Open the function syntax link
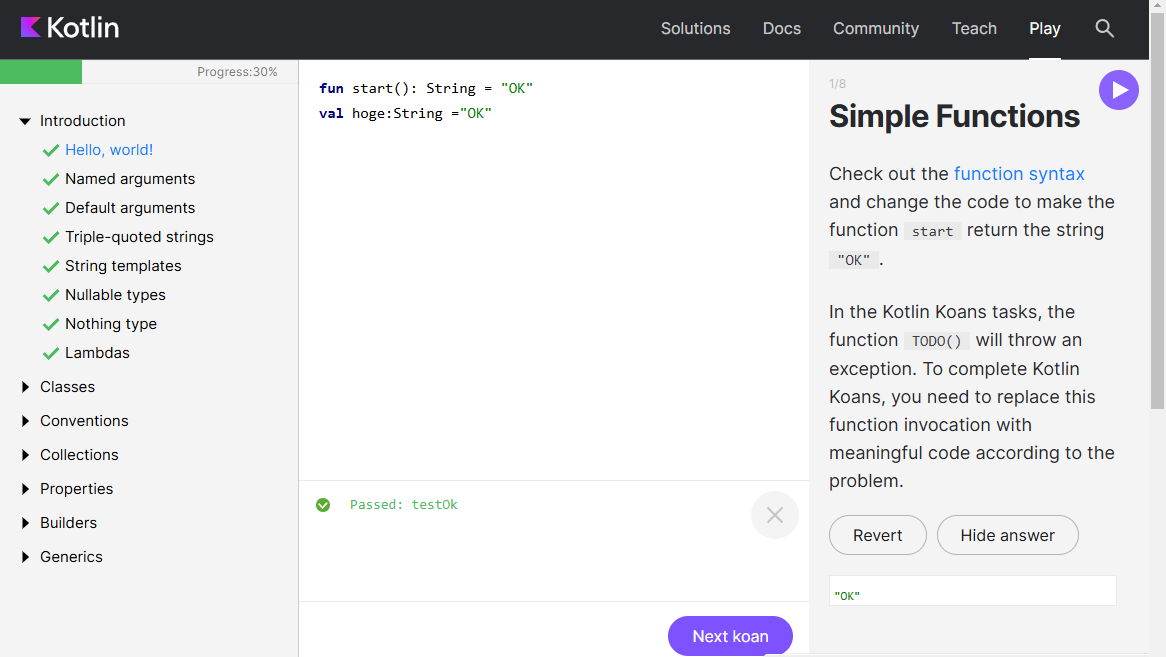Screen dimensions: 1166x657 [1019, 174]
